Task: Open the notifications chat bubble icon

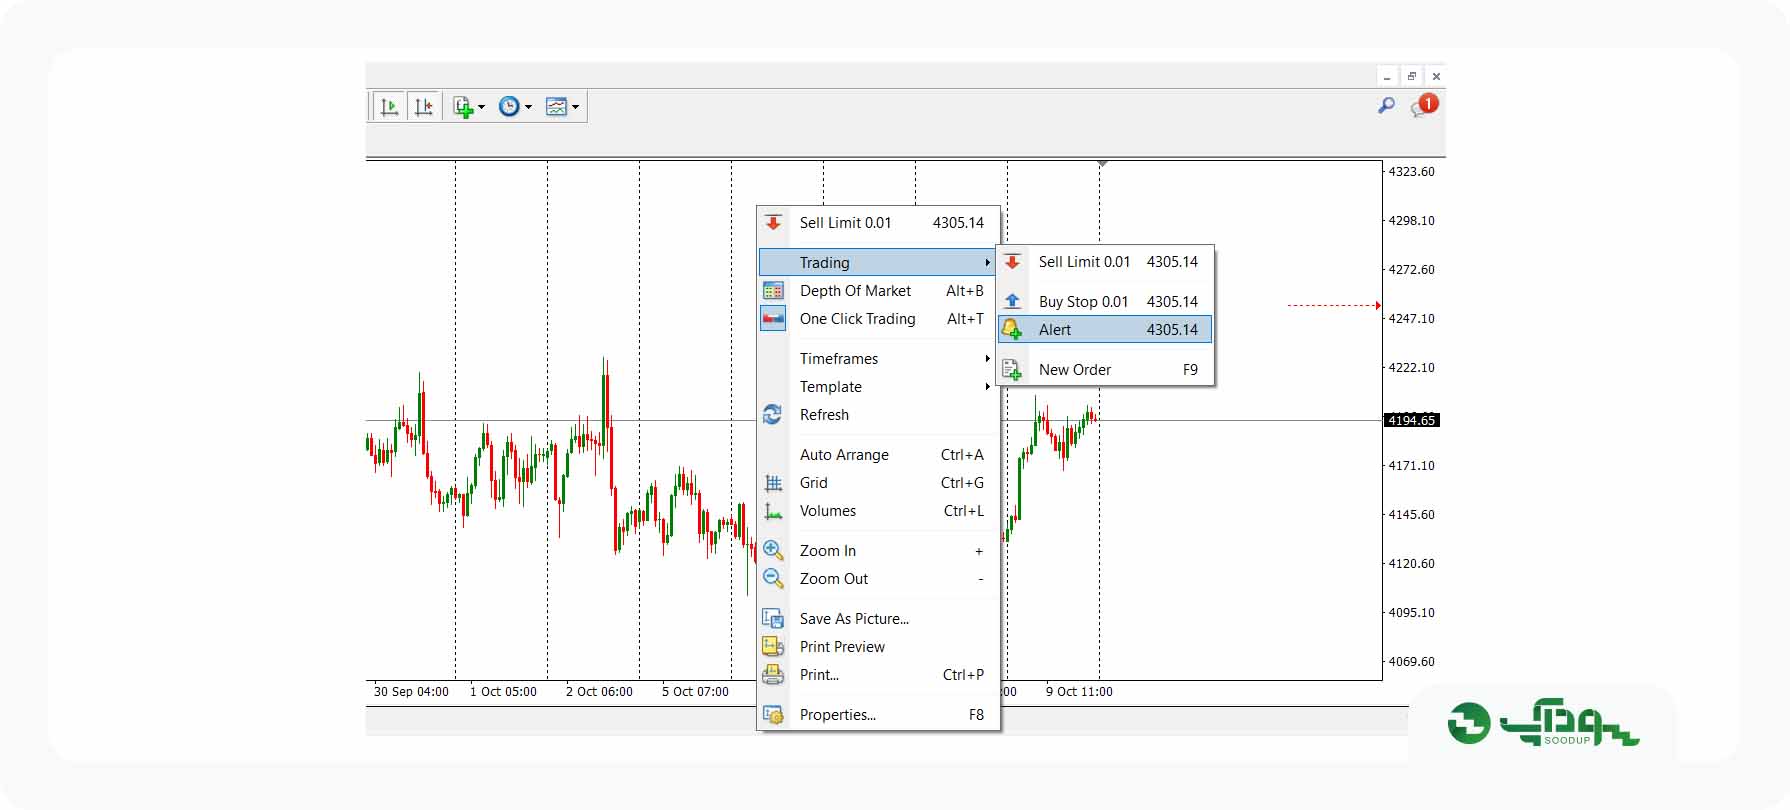Action: tap(1423, 105)
